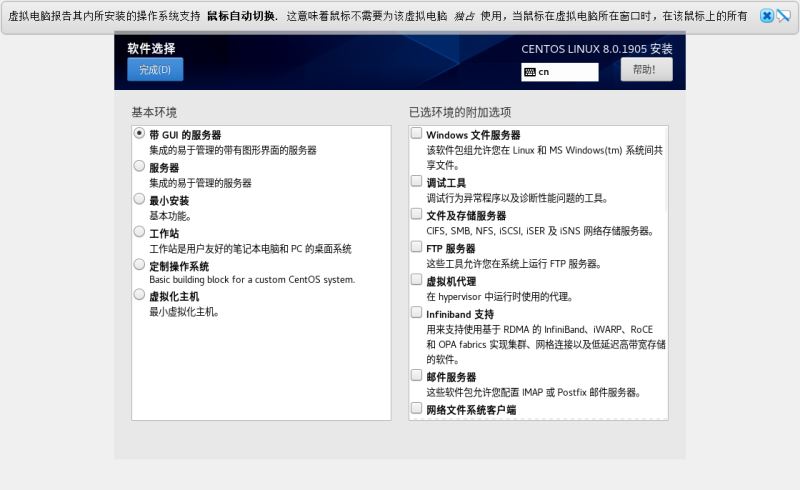Toggle the Infiniband 支持 checkbox
800x490 pixels.
pos(416,313)
